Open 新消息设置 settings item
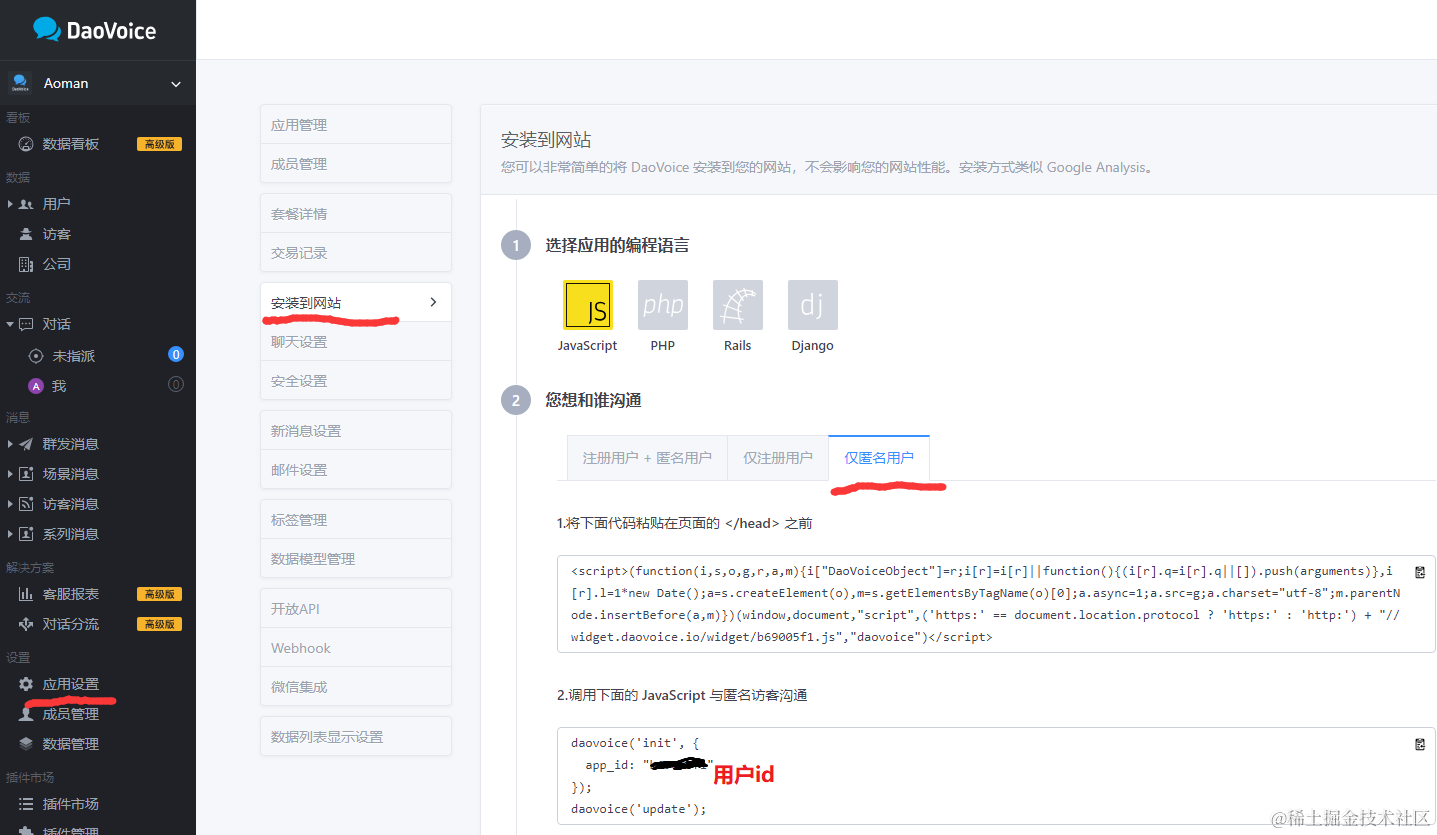The image size is (1437, 835). pos(355,431)
